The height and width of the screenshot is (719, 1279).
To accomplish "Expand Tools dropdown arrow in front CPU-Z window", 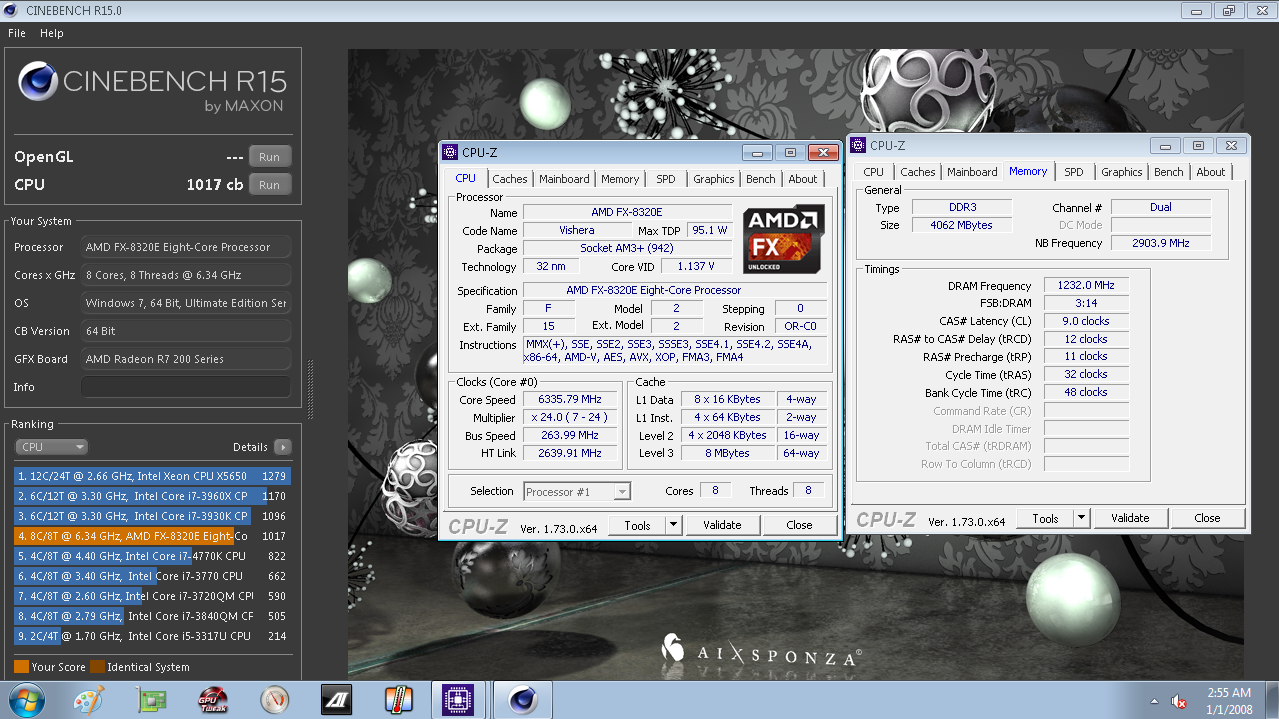I will (673, 525).
